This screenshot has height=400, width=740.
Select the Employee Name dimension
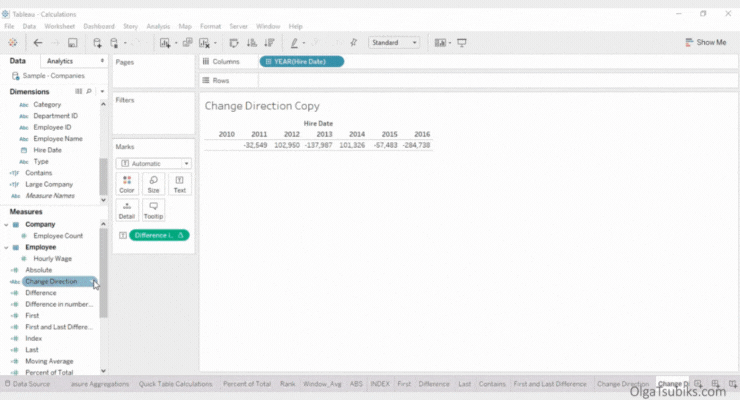[x=58, y=139]
